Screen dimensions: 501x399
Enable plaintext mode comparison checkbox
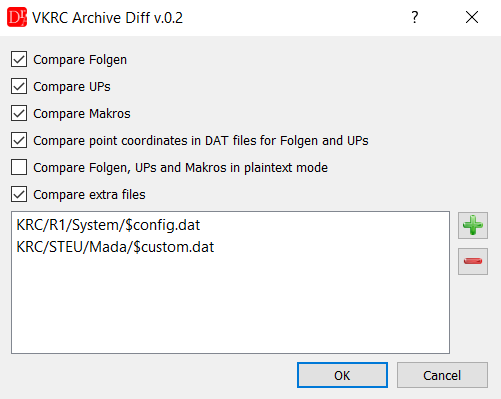[19, 167]
